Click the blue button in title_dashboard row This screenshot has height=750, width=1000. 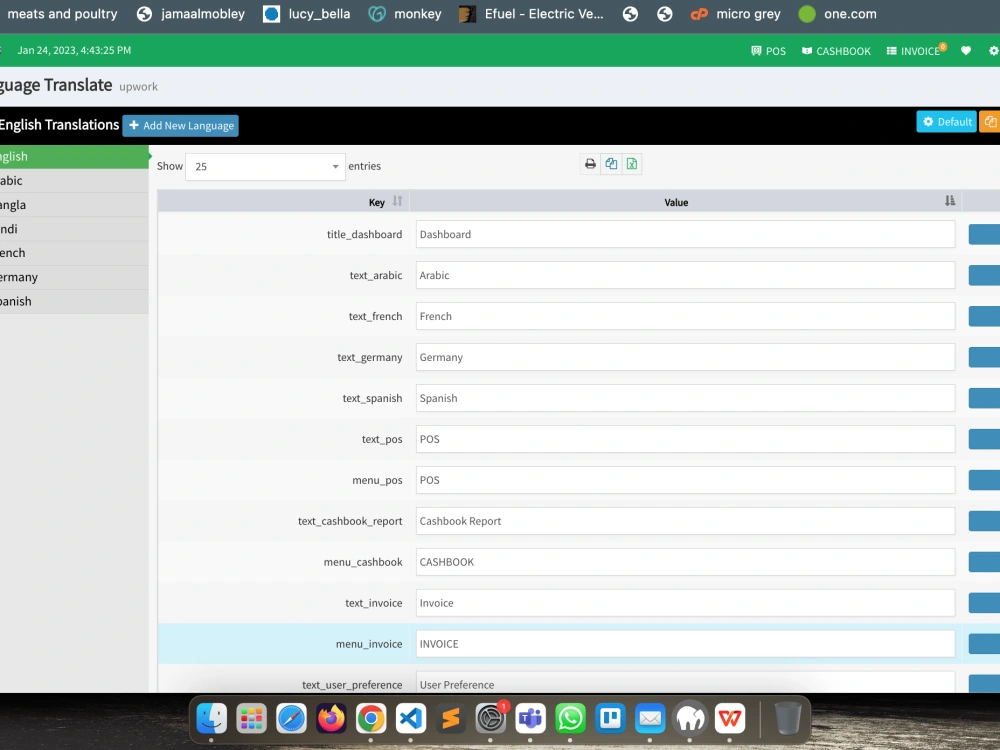click(x=984, y=234)
